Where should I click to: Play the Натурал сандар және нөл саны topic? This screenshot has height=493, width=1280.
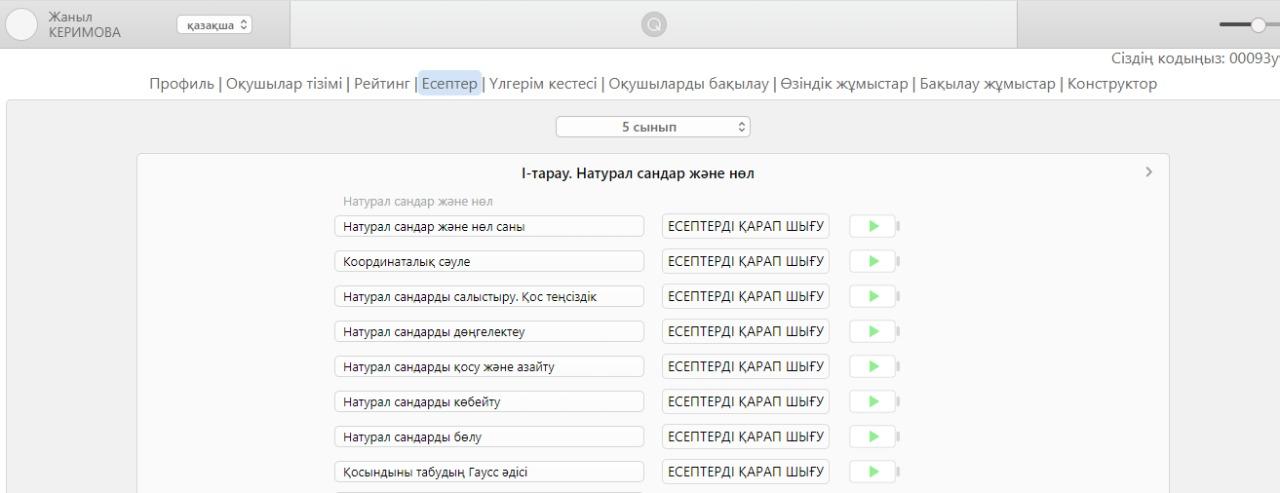coord(873,226)
